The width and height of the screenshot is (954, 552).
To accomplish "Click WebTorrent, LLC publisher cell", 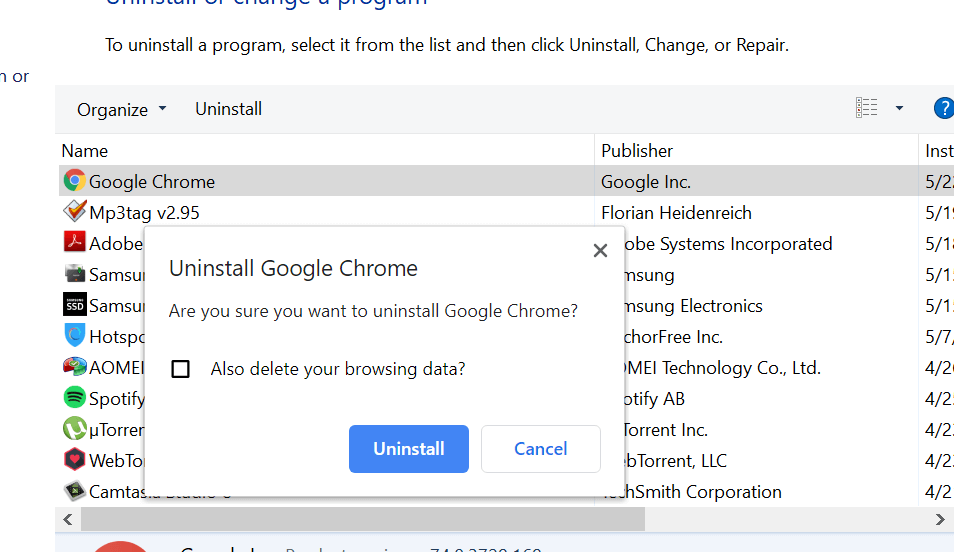I will click(x=675, y=461).
